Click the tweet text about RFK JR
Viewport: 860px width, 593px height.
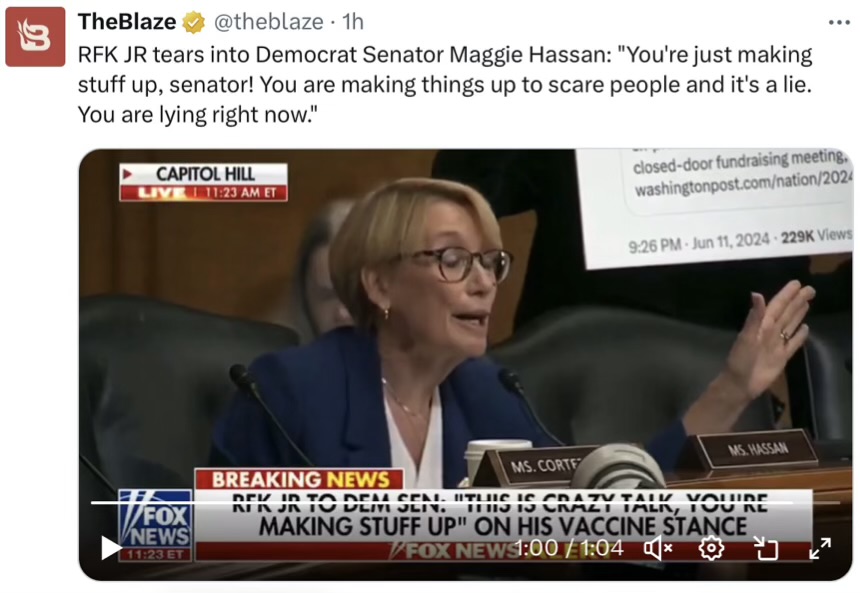point(445,84)
